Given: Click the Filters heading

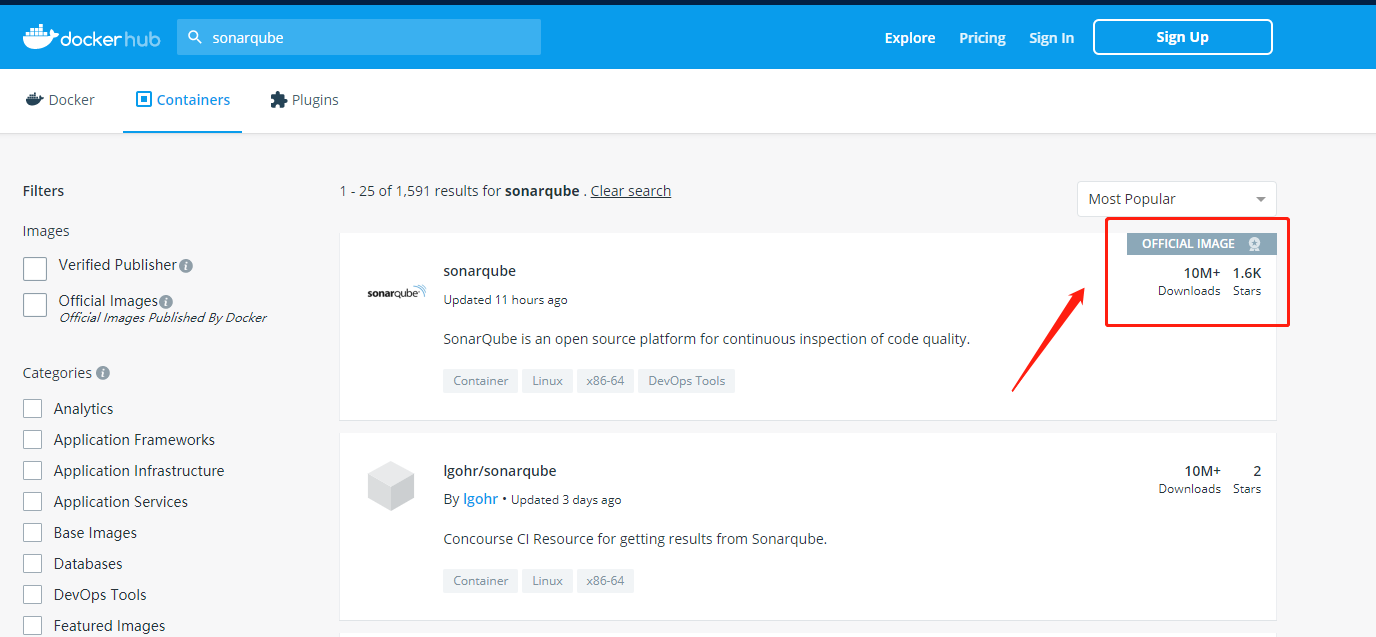Looking at the screenshot, I should tap(43, 191).
